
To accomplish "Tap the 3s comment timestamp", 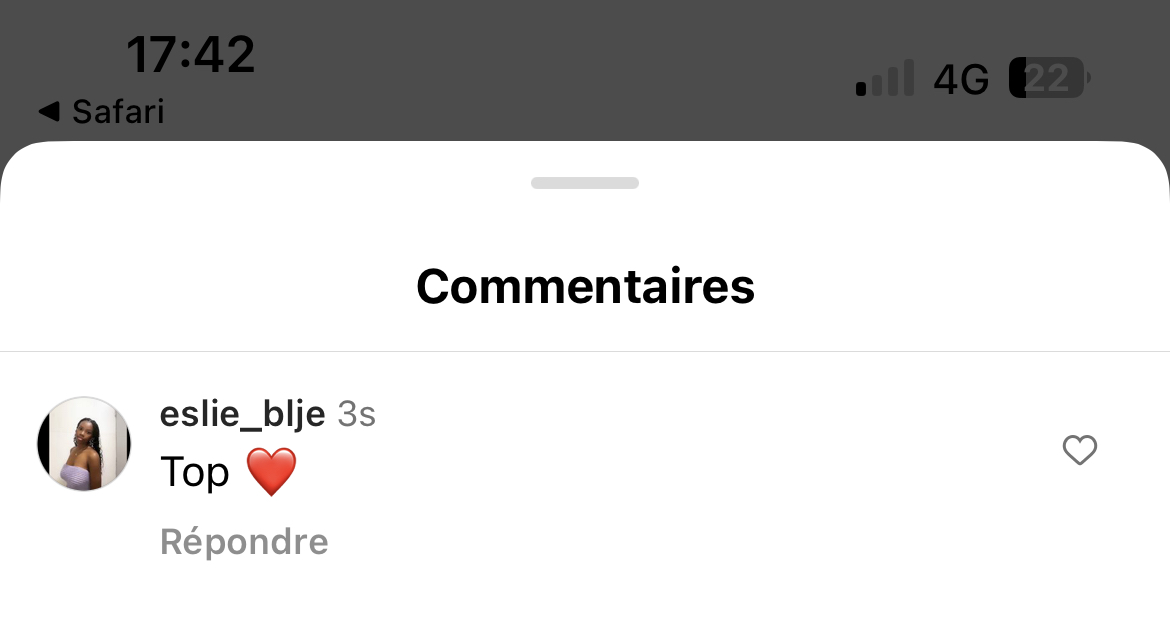I will 357,414.
